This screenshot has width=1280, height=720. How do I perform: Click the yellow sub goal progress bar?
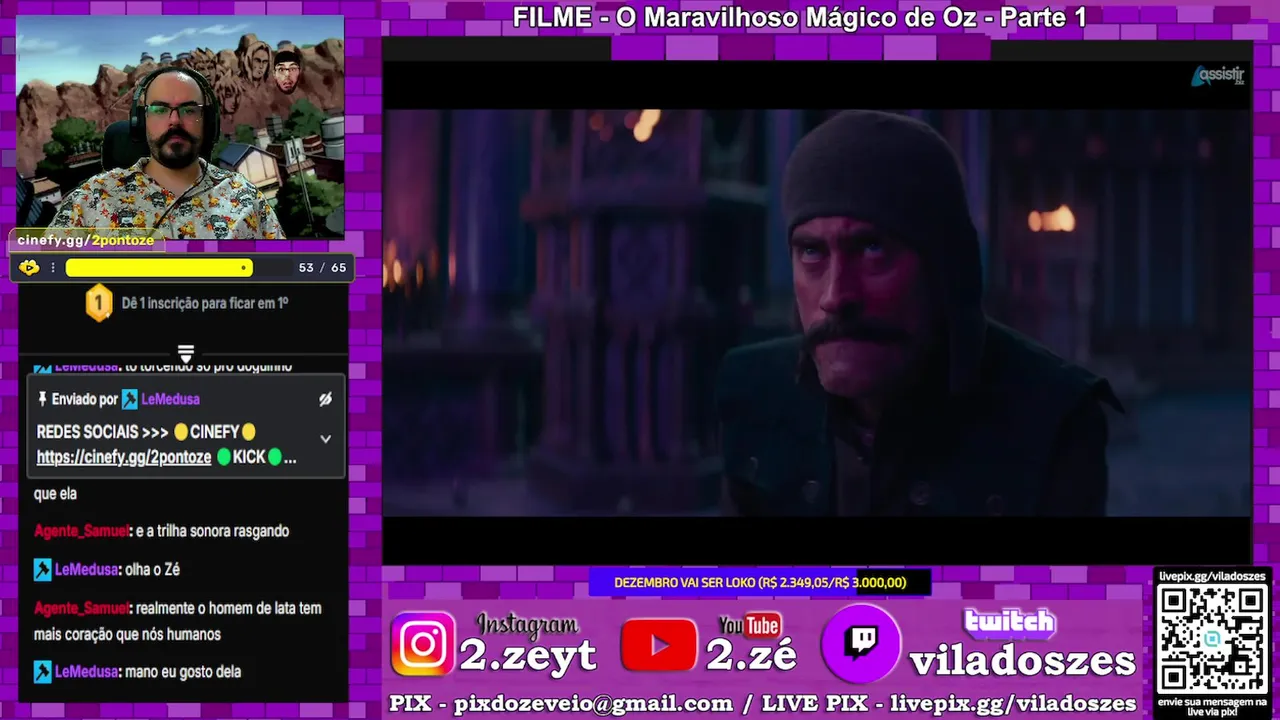pos(159,267)
